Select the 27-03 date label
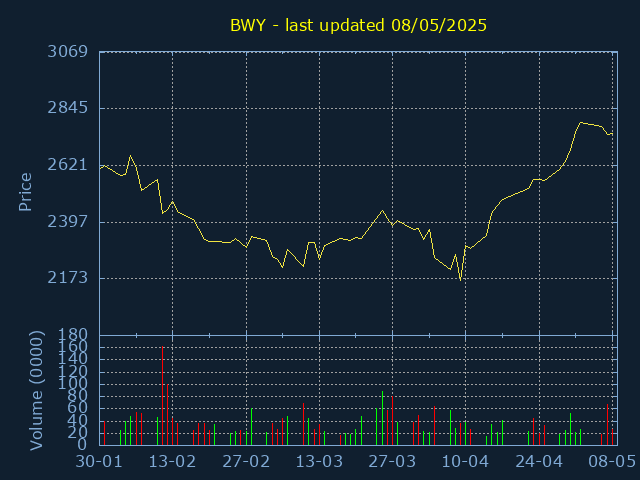 (x=392, y=462)
